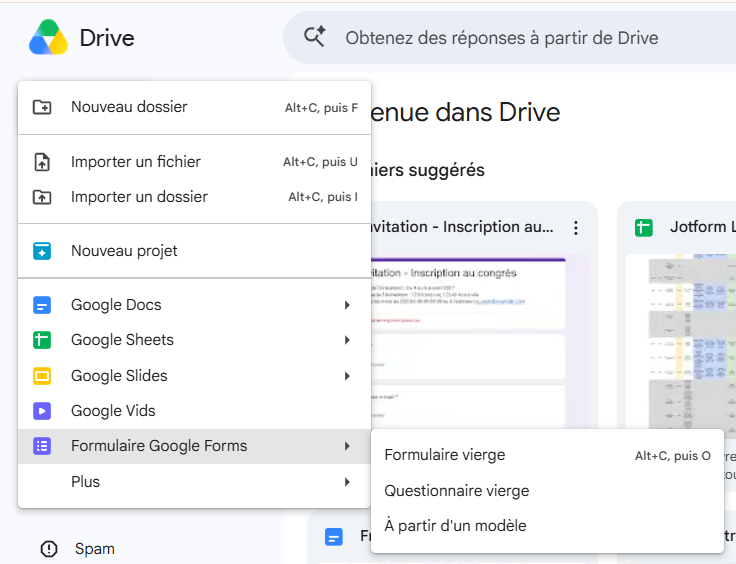Choose Questionnaire vierge
The width and height of the screenshot is (736, 564).
(547, 491)
